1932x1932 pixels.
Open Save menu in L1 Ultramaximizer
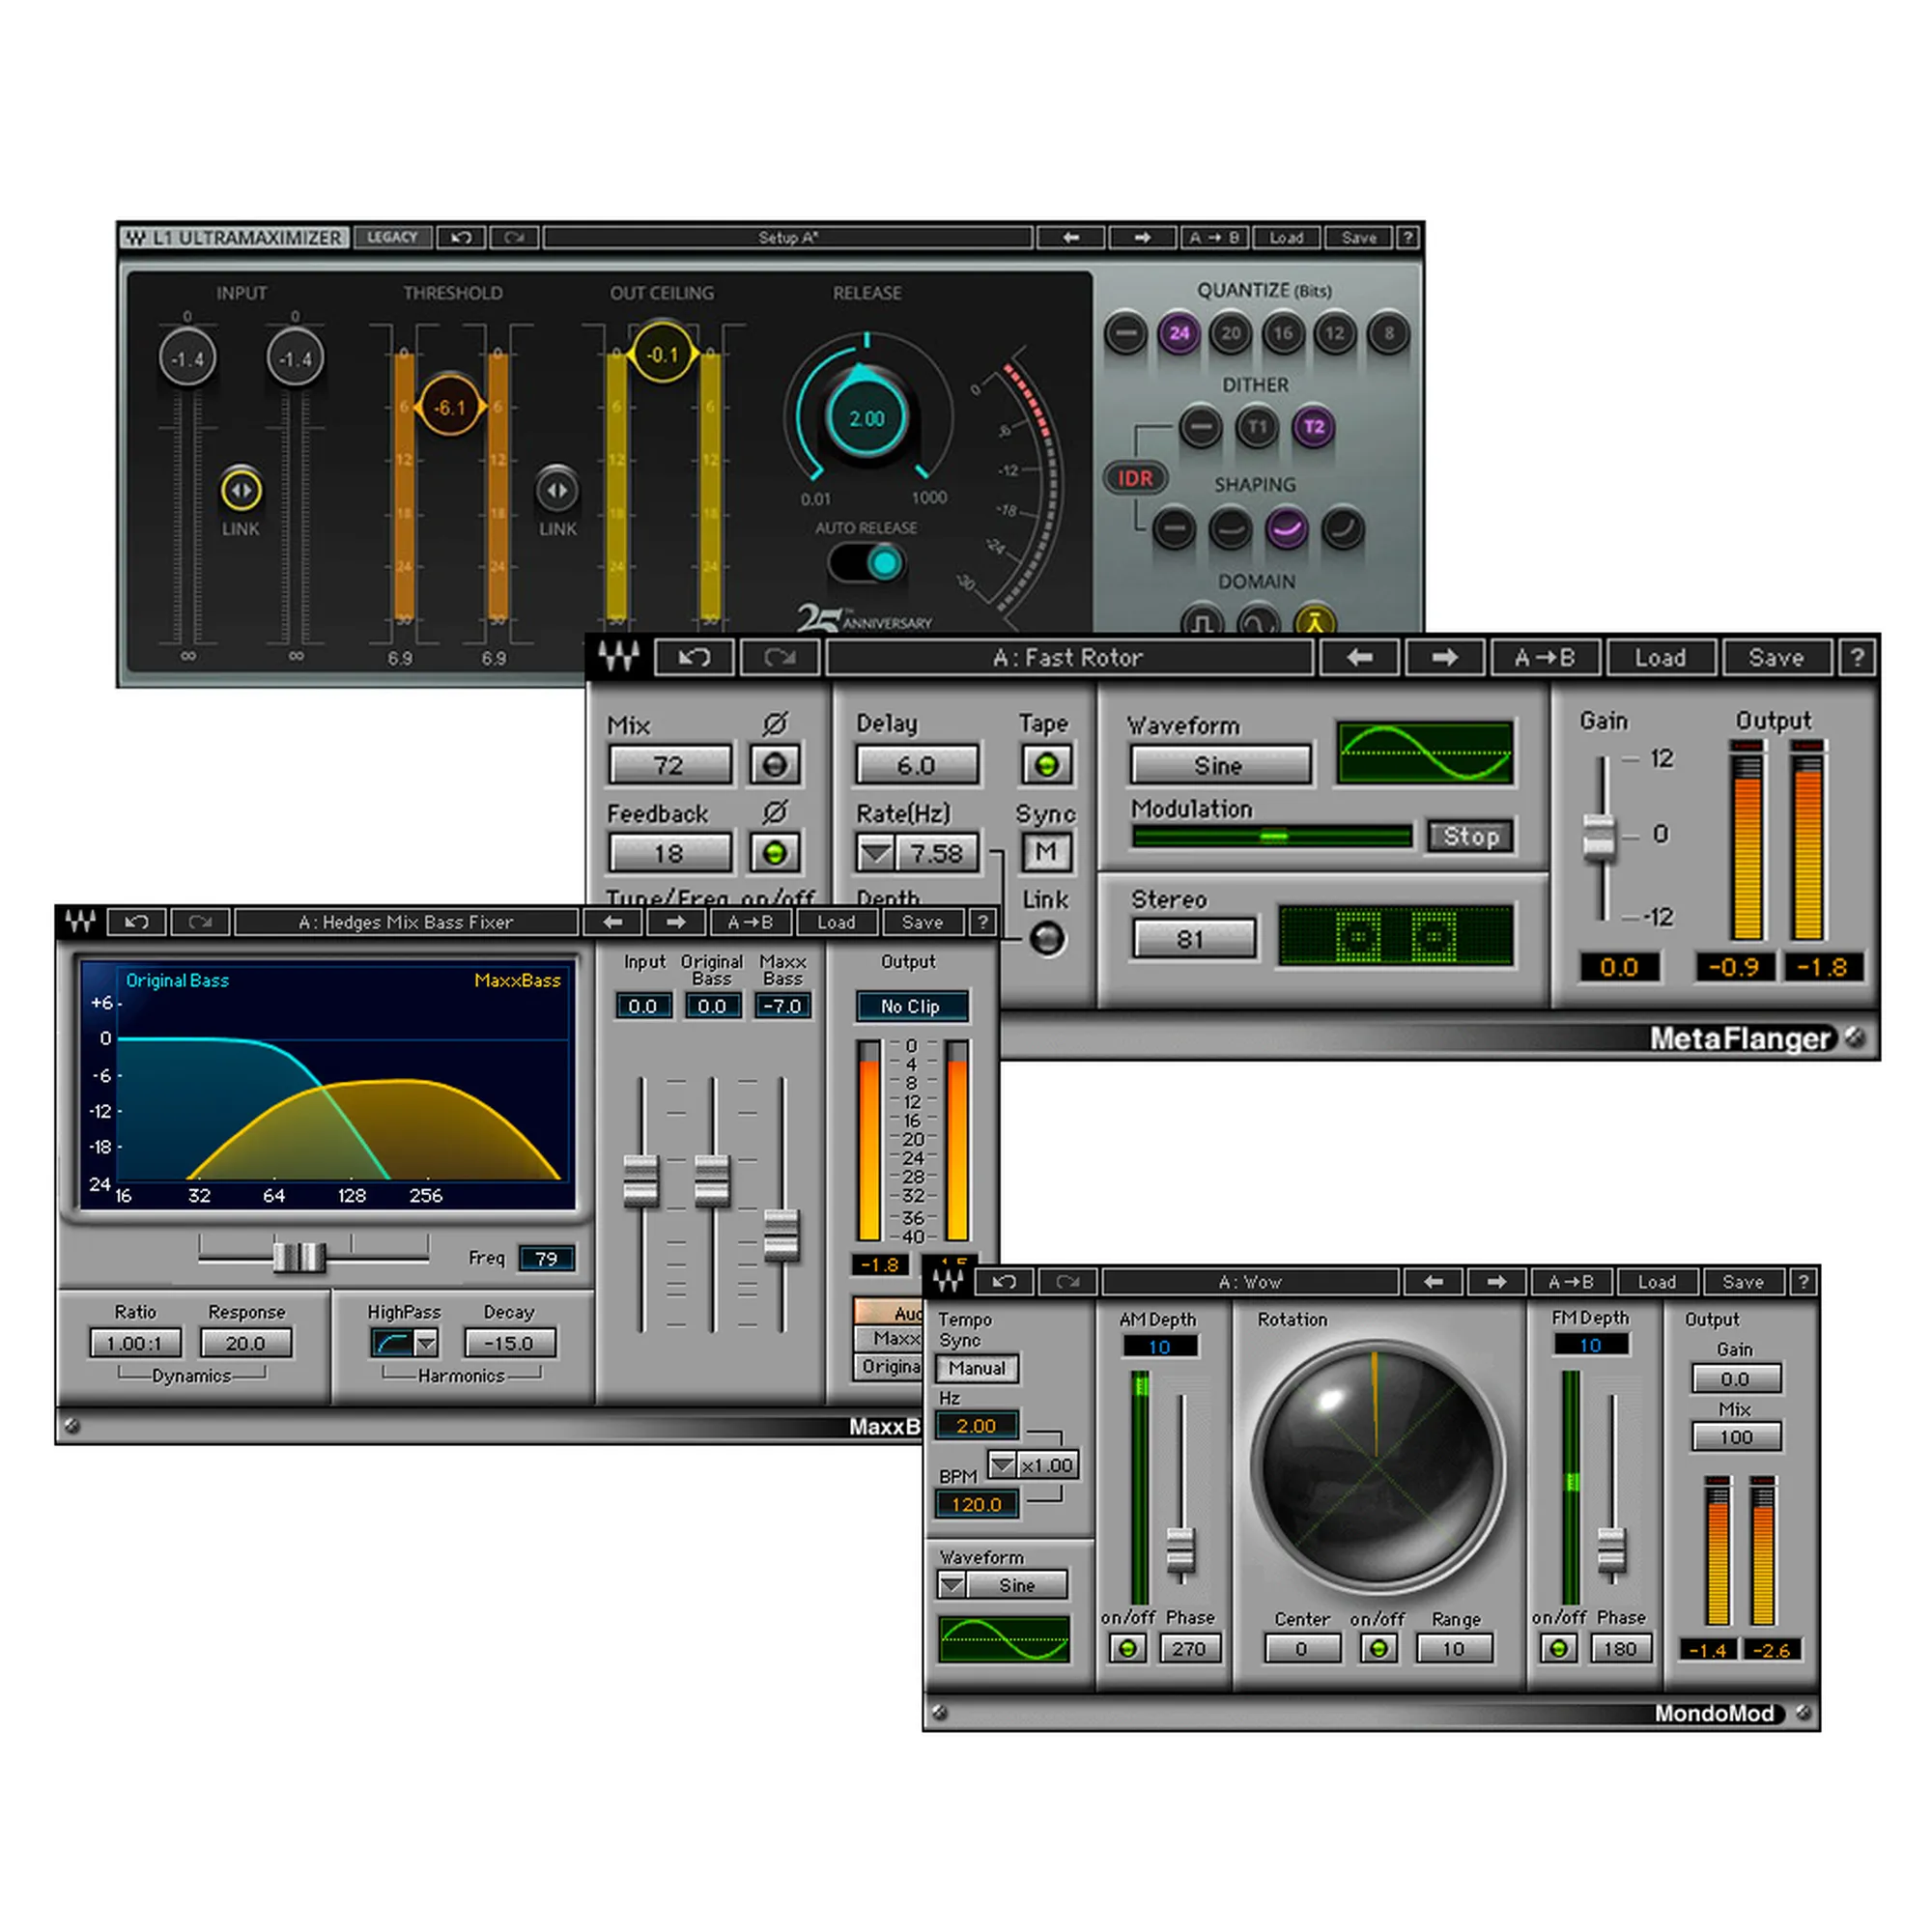click(x=1359, y=237)
